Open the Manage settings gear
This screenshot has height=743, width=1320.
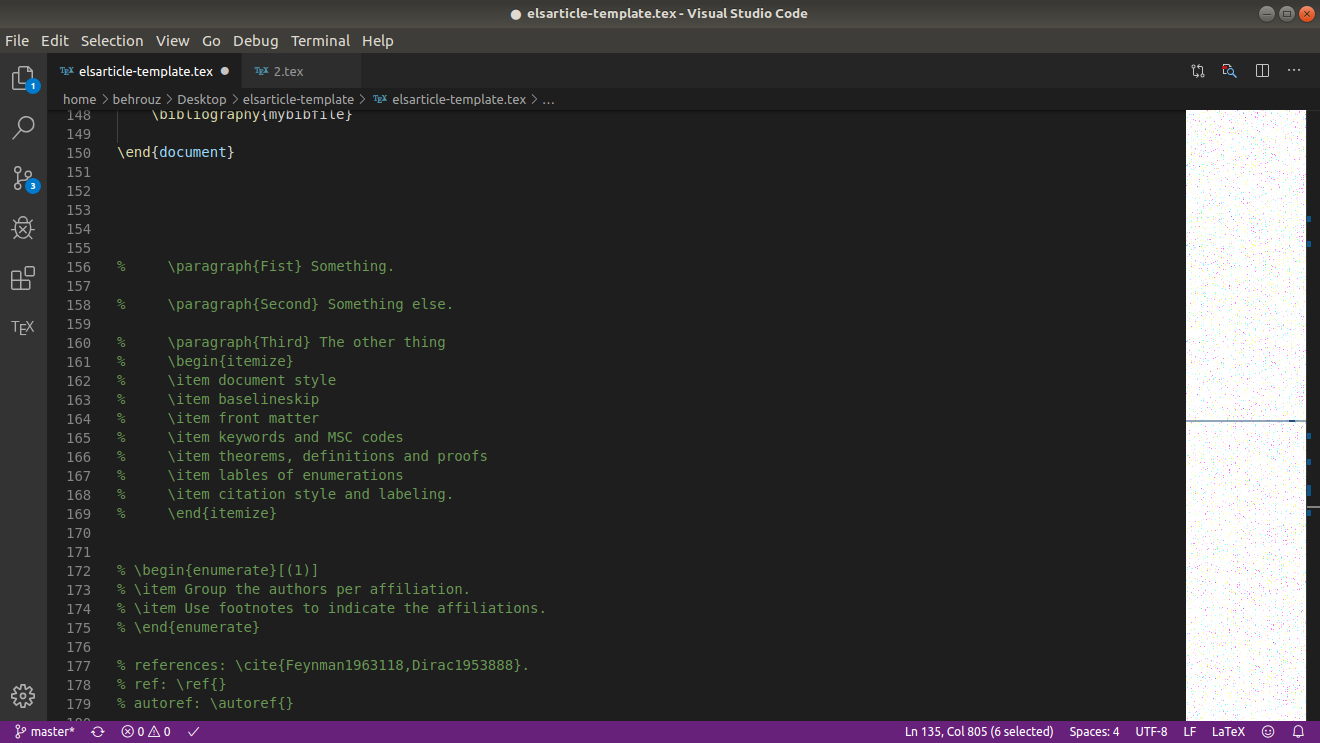coord(22,696)
